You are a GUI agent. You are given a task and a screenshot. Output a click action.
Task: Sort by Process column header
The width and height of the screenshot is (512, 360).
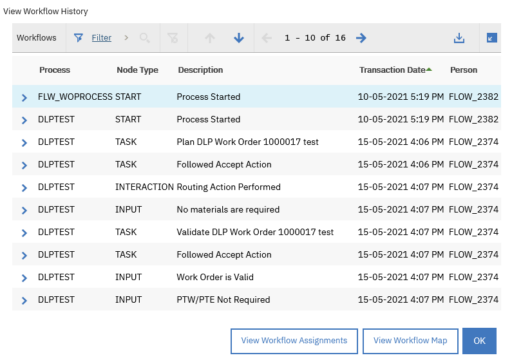coord(55,70)
